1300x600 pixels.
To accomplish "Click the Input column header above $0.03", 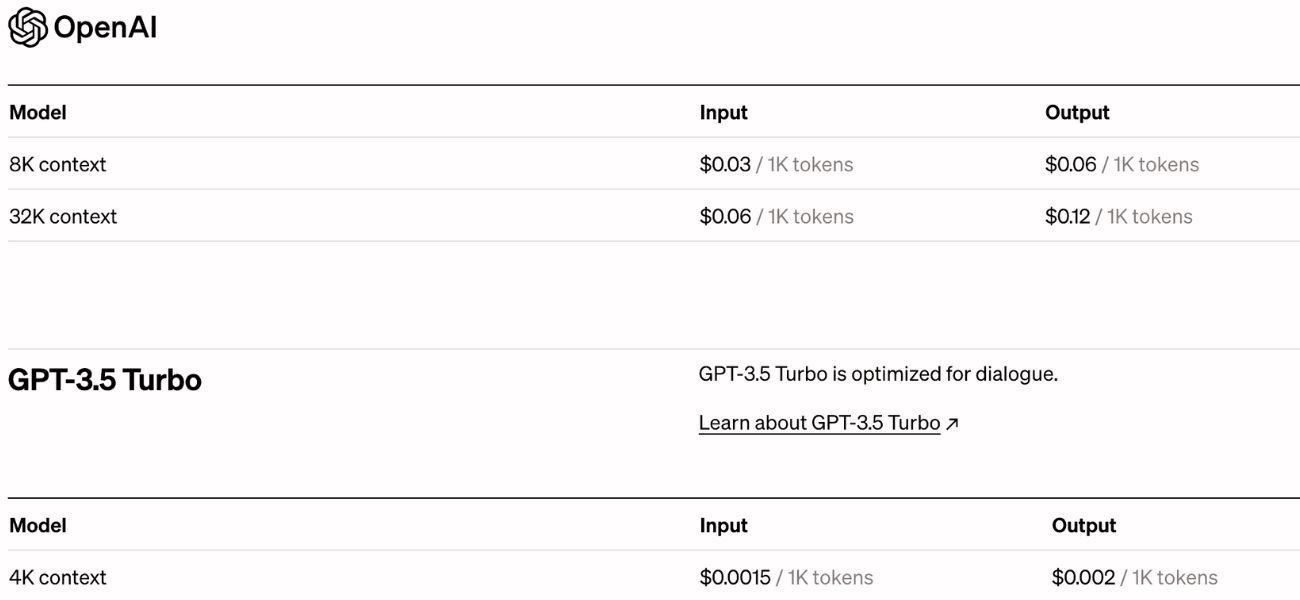I will tap(723, 111).
